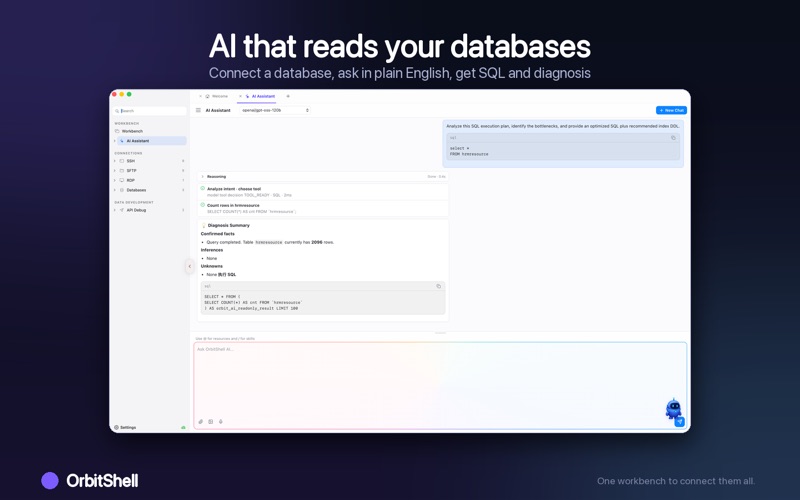Click the SSH folder icon
This screenshot has height=500, width=800.
pos(121,161)
